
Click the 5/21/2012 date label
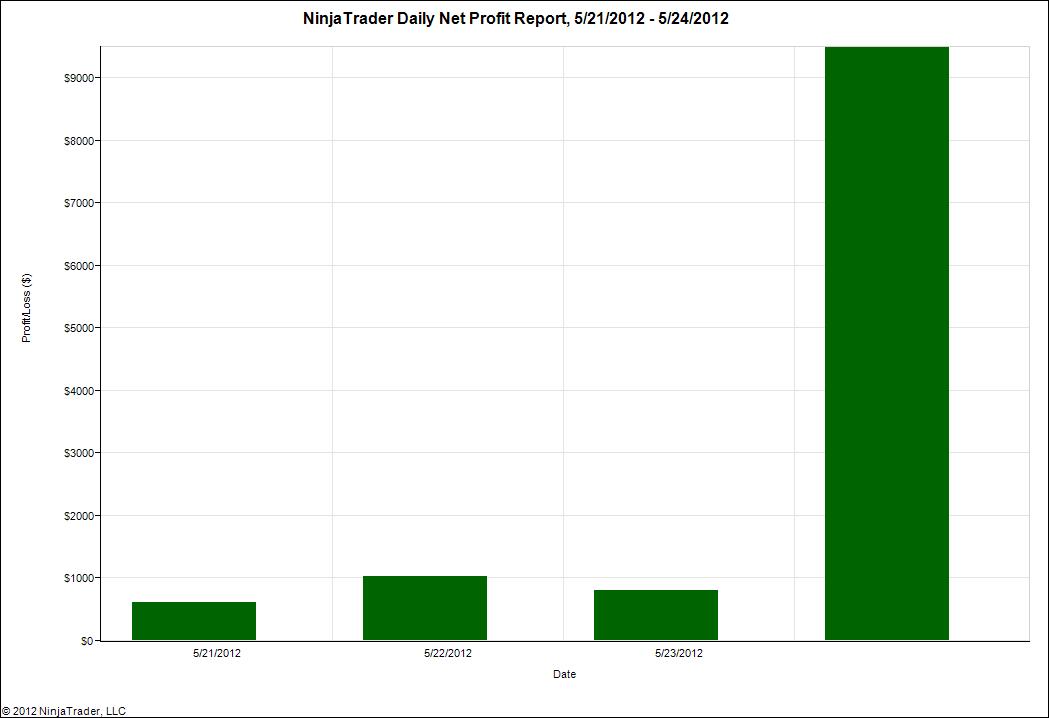(x=217, y=653)
